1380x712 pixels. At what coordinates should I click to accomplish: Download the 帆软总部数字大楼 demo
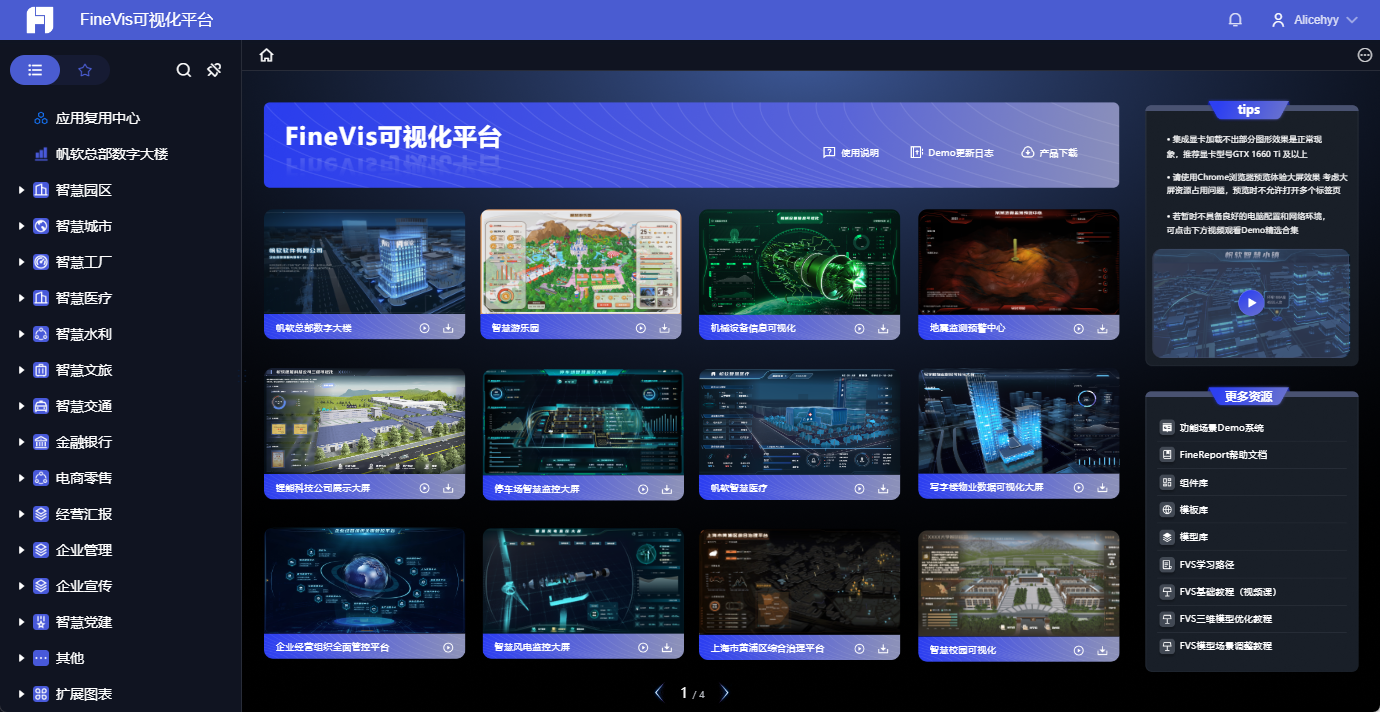coord(450,326)
